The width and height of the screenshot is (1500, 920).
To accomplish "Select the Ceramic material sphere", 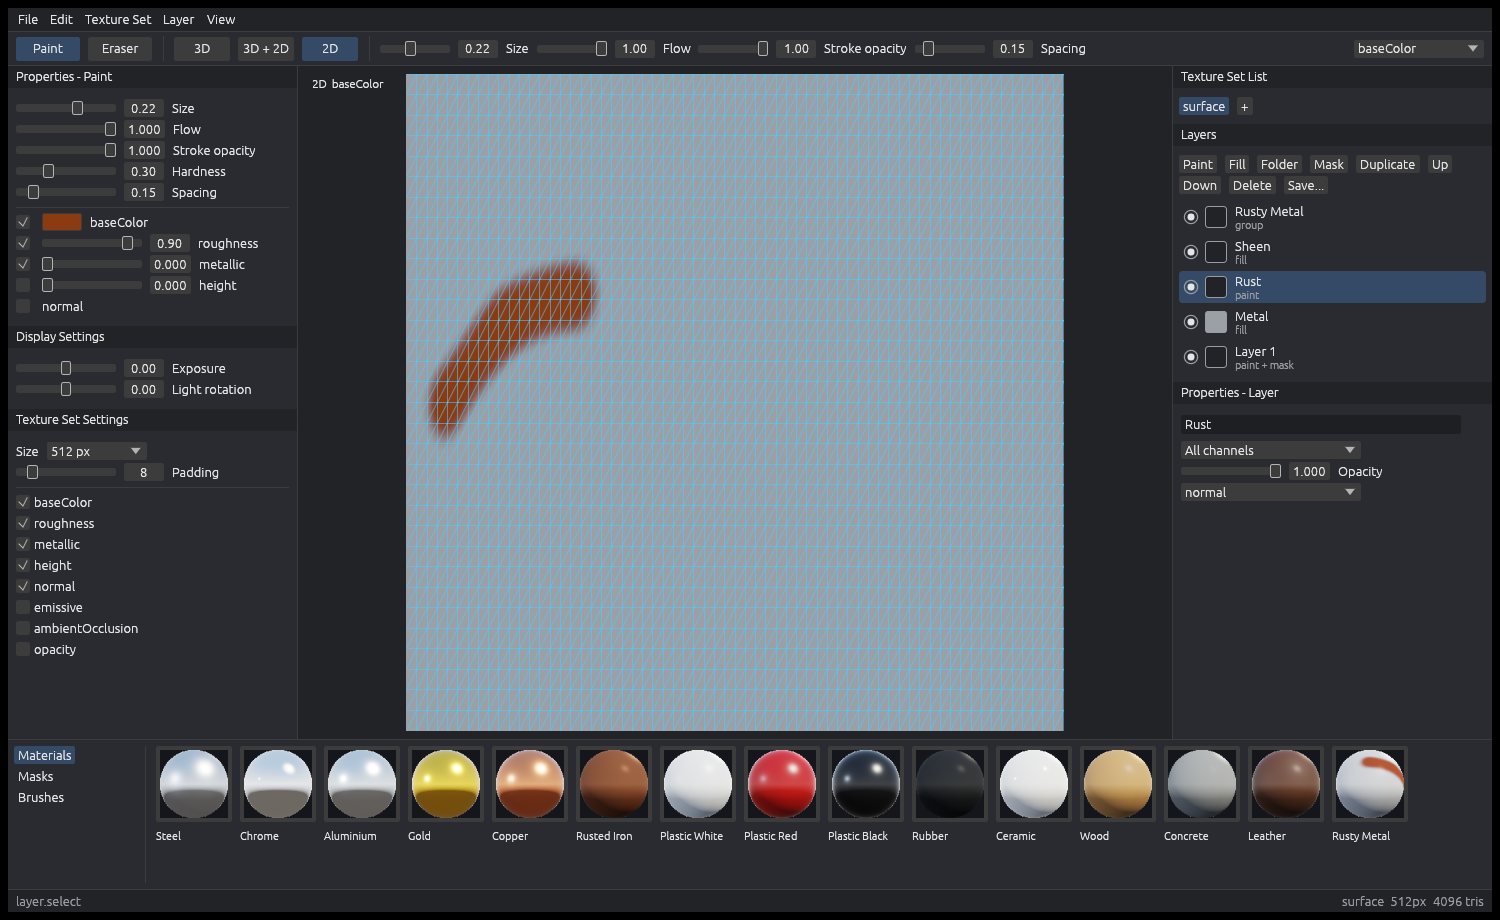I will (1034, 784).
